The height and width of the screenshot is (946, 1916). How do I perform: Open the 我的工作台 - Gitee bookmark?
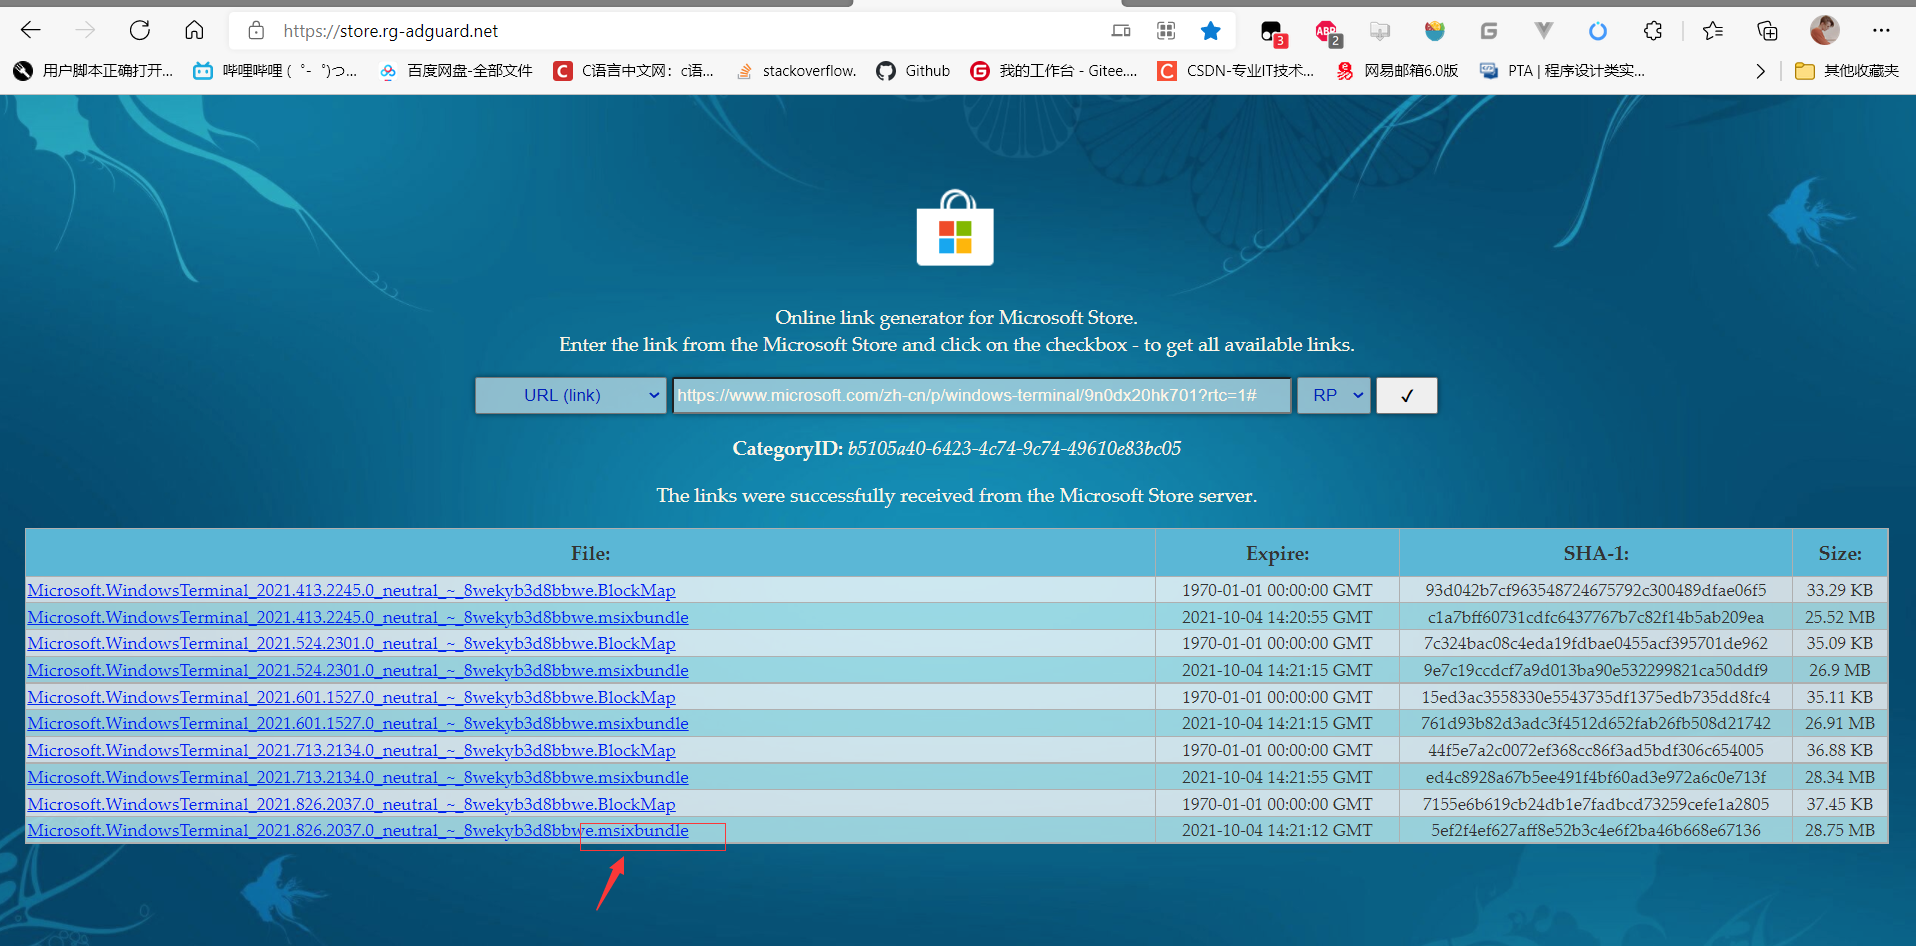(1054, 71)
